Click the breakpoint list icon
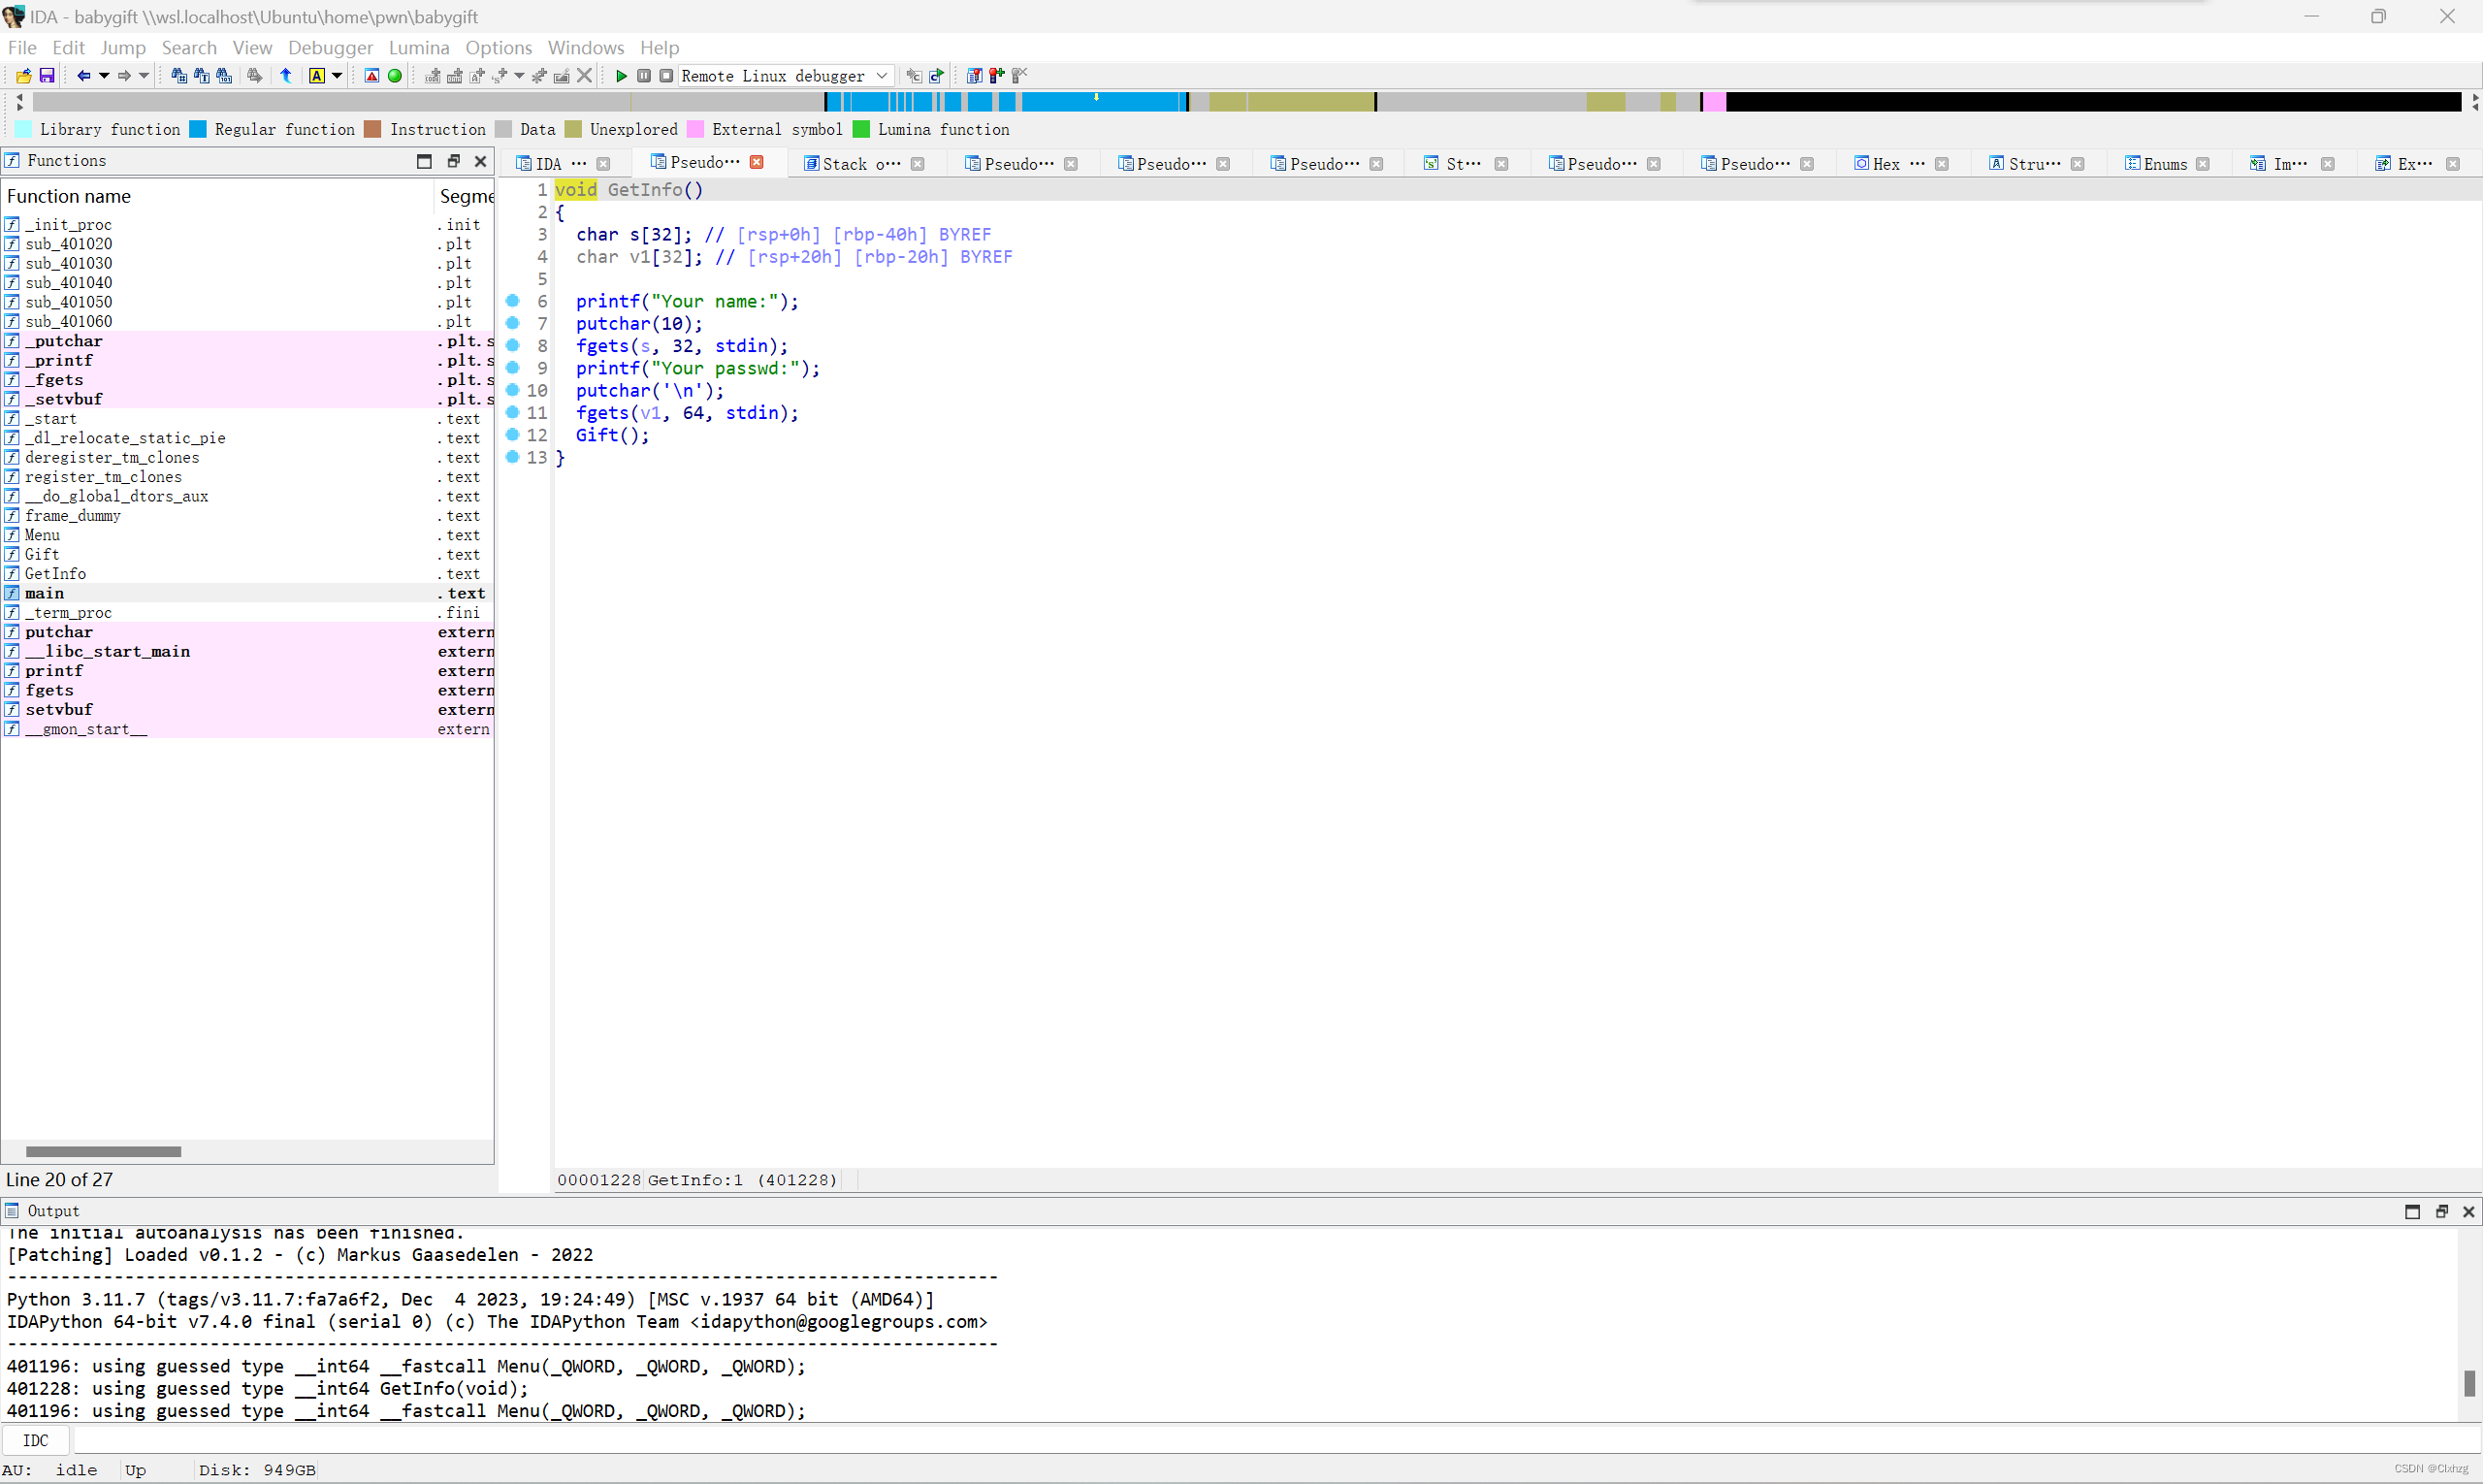The image size is (2483, 1484). coord(974,76)
